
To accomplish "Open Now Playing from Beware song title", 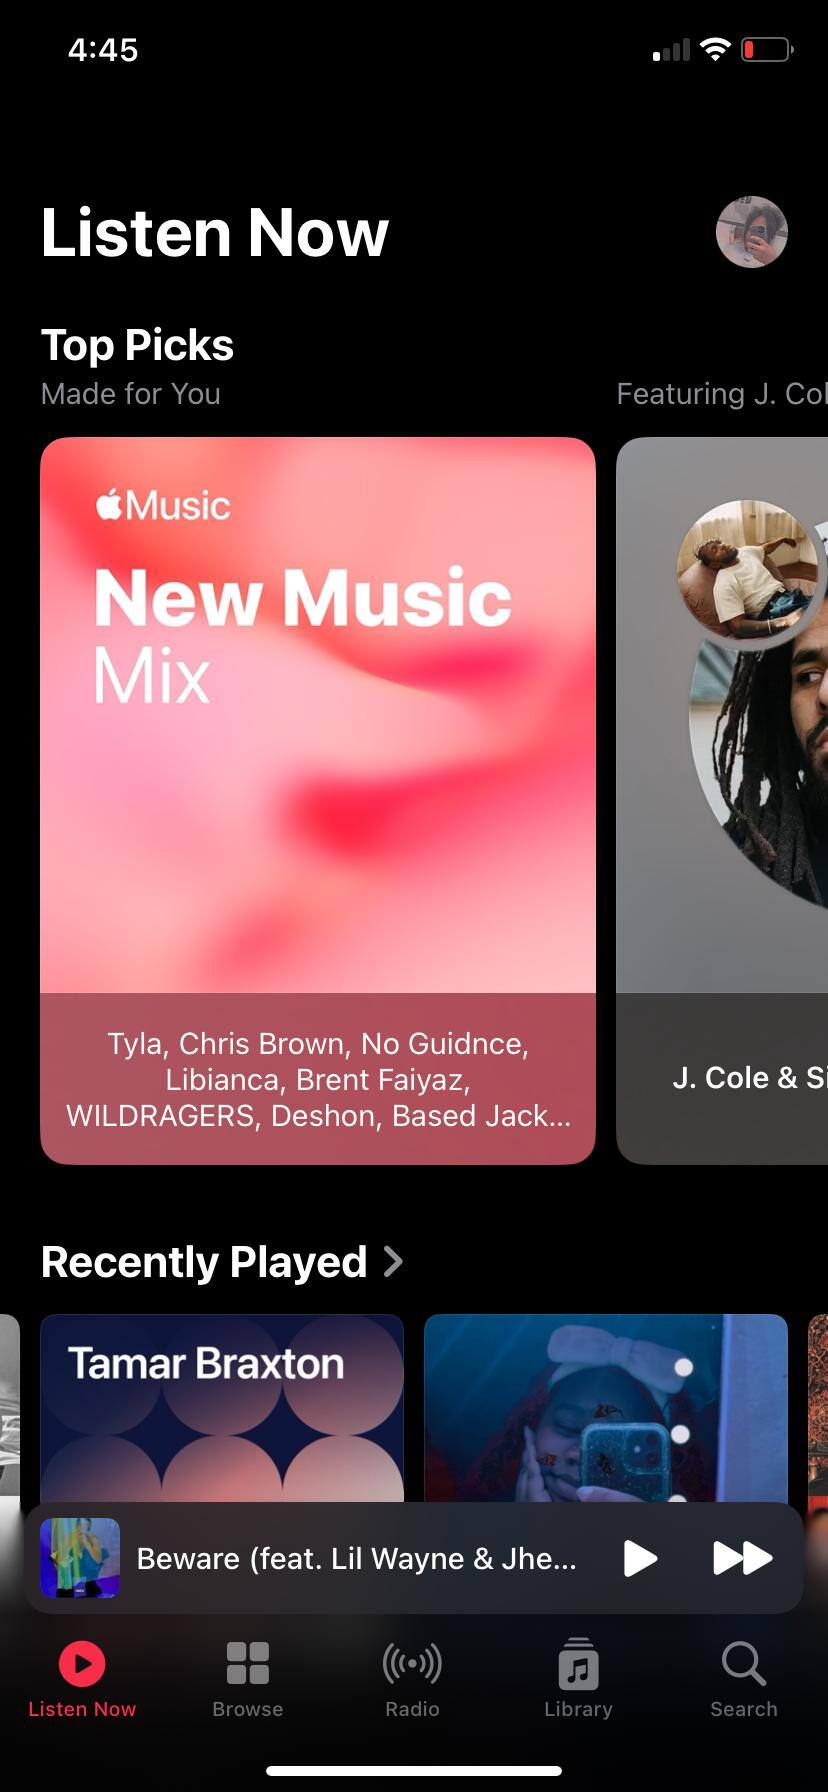I will pyautogui.click(x=356, y=1558).
